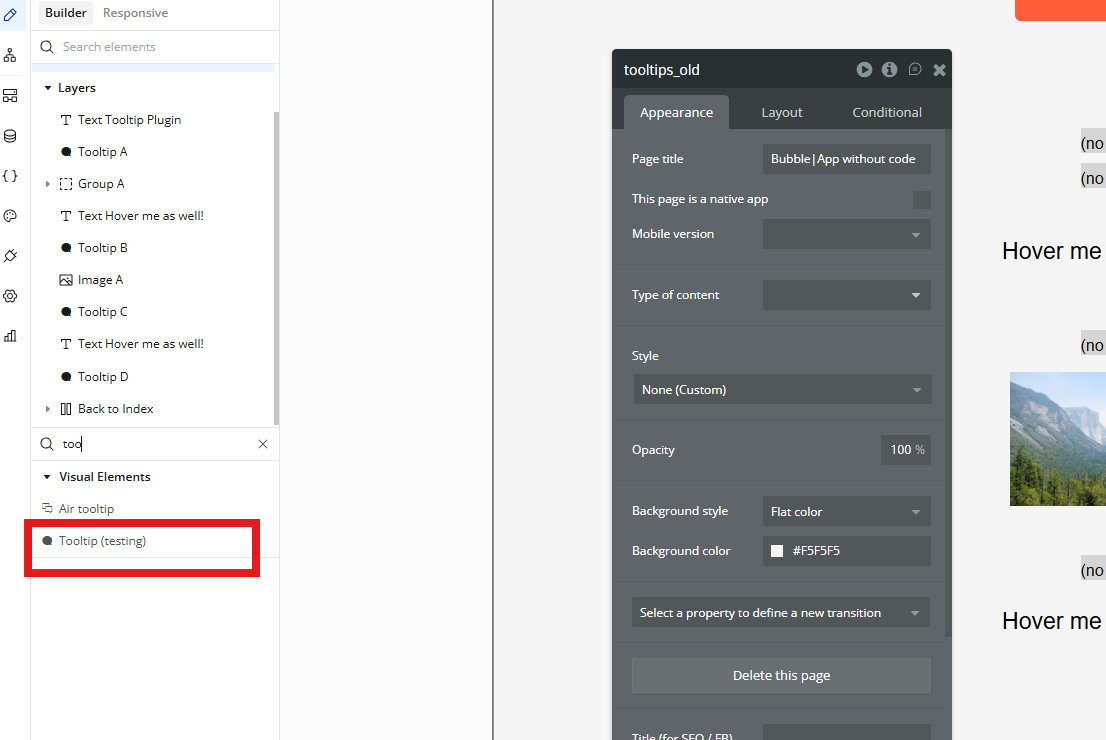Open the Workflow tab icon in sidebar
The height and width of the screenshot is (740, 1106).
[x=10, y=55]
